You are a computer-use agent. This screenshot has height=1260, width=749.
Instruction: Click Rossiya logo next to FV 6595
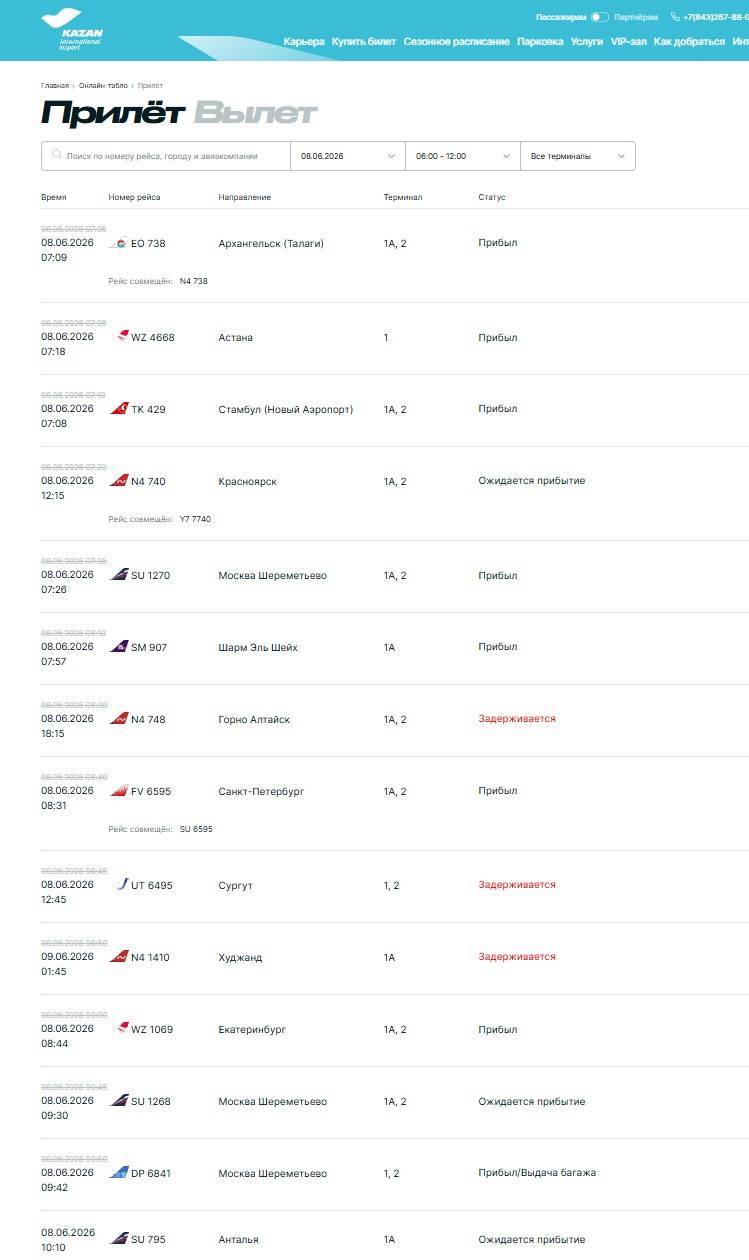[x=119, y=791]
